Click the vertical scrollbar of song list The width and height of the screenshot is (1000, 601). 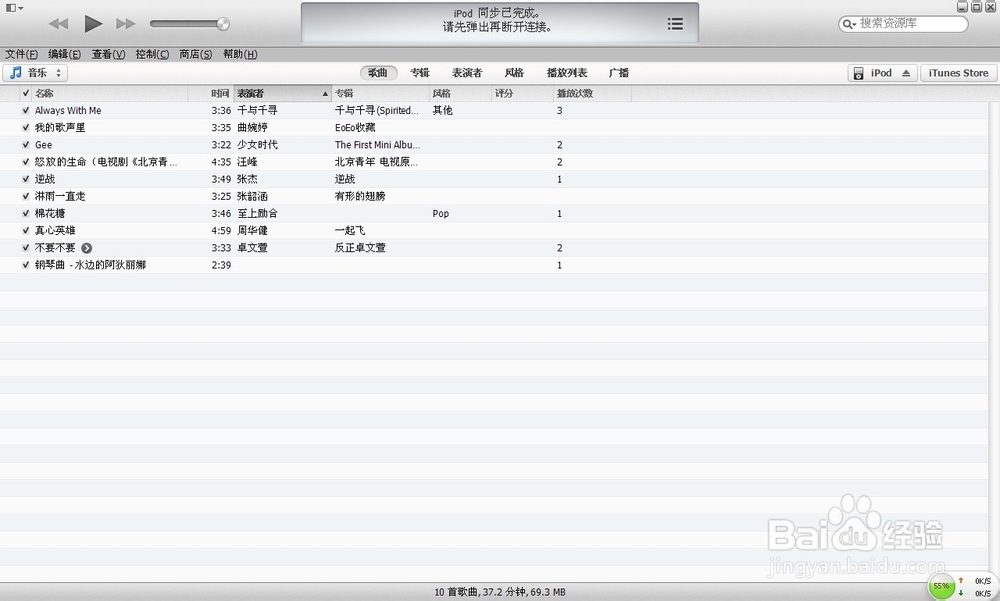[x=994, y=341]
